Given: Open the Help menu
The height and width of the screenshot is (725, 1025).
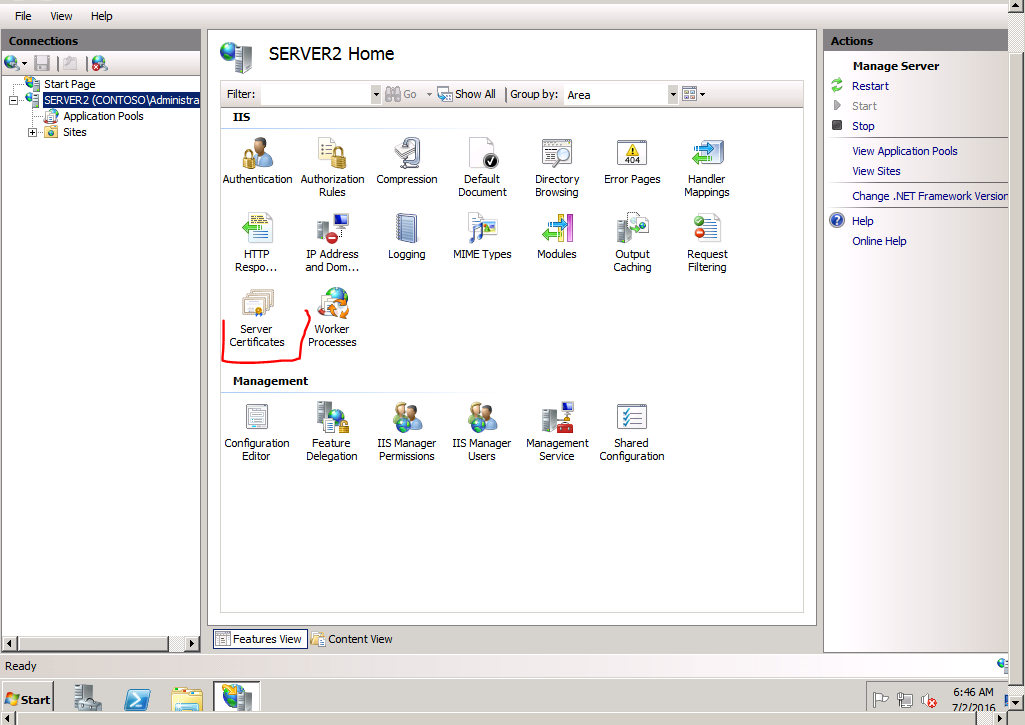Looking at the screenshot, I should [x=101, y=16].
